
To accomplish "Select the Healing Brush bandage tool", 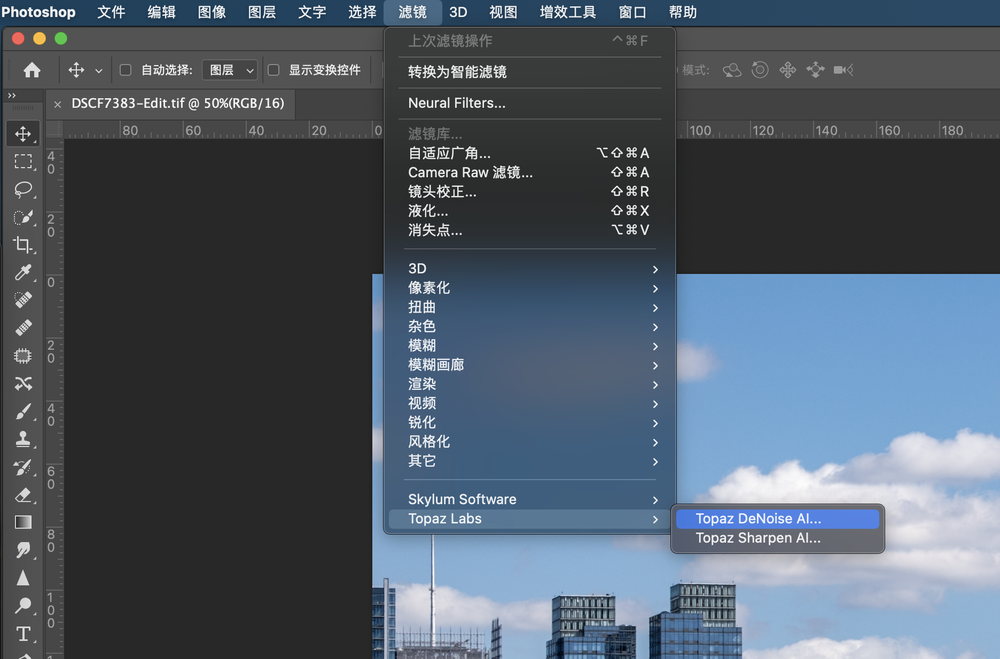I will tap(23, 328).
